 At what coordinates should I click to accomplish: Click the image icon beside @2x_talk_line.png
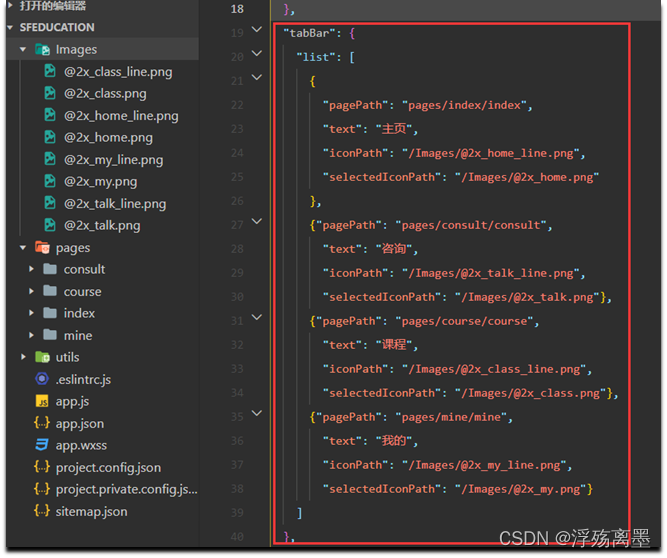click(x=50, y=203)
